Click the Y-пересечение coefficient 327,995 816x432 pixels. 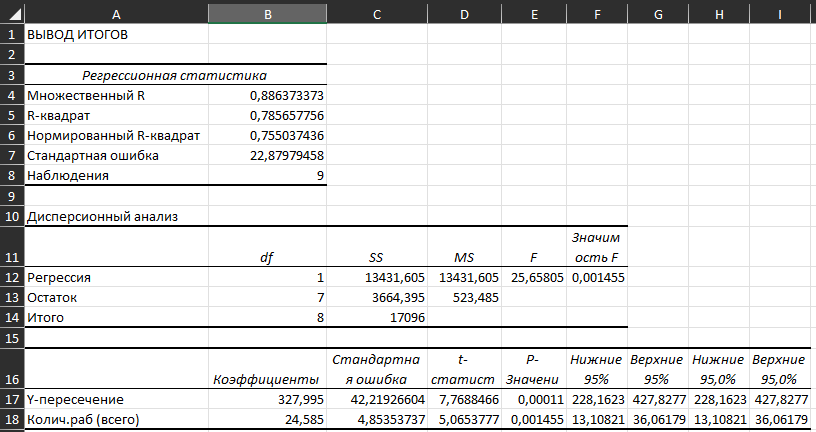click(267, 398)
